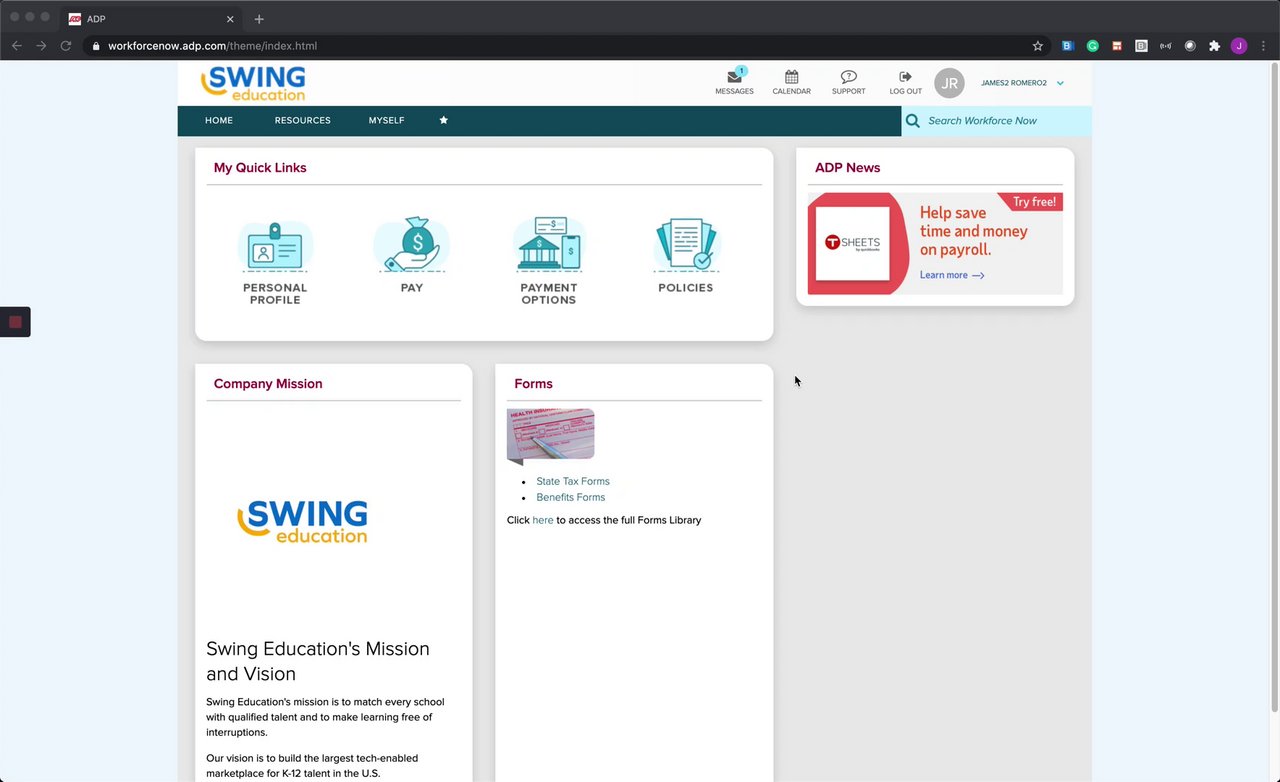Click the Forms thumbnail image

550,436
